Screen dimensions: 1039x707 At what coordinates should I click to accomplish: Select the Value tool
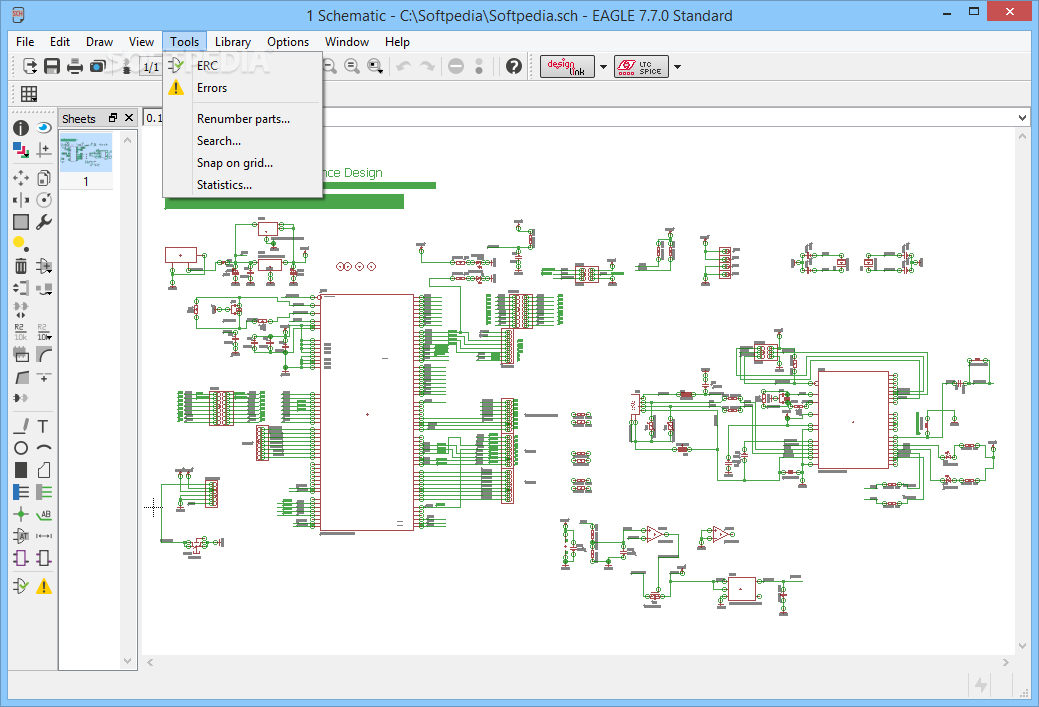[44, 332]
